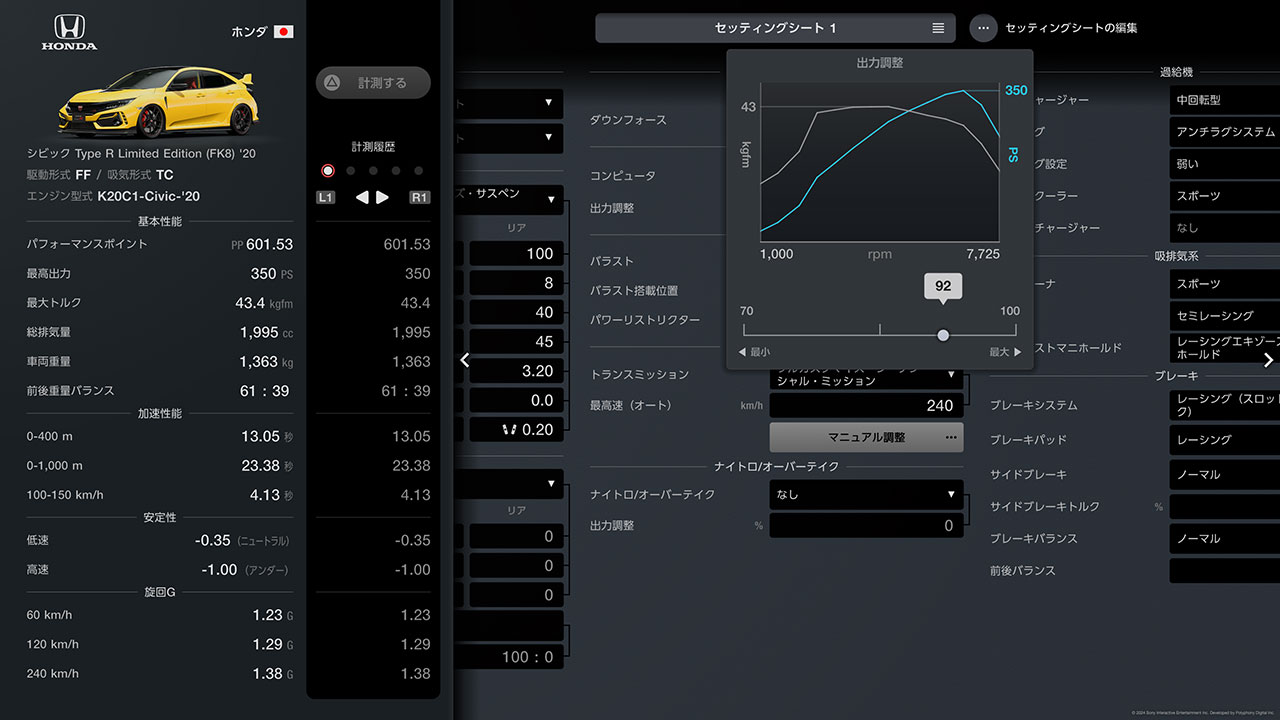Select the yellow Civic Type R thumbnail

157,104
